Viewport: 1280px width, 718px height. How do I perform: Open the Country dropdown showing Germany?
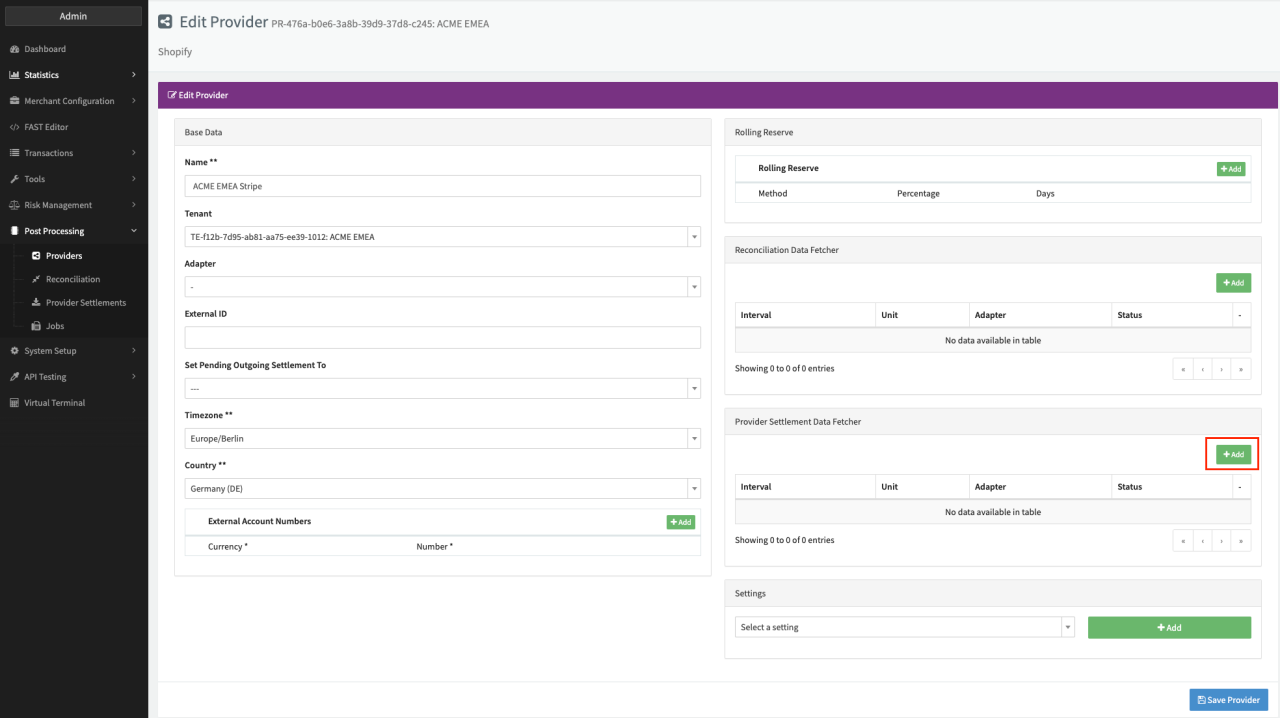pos(442,489)
